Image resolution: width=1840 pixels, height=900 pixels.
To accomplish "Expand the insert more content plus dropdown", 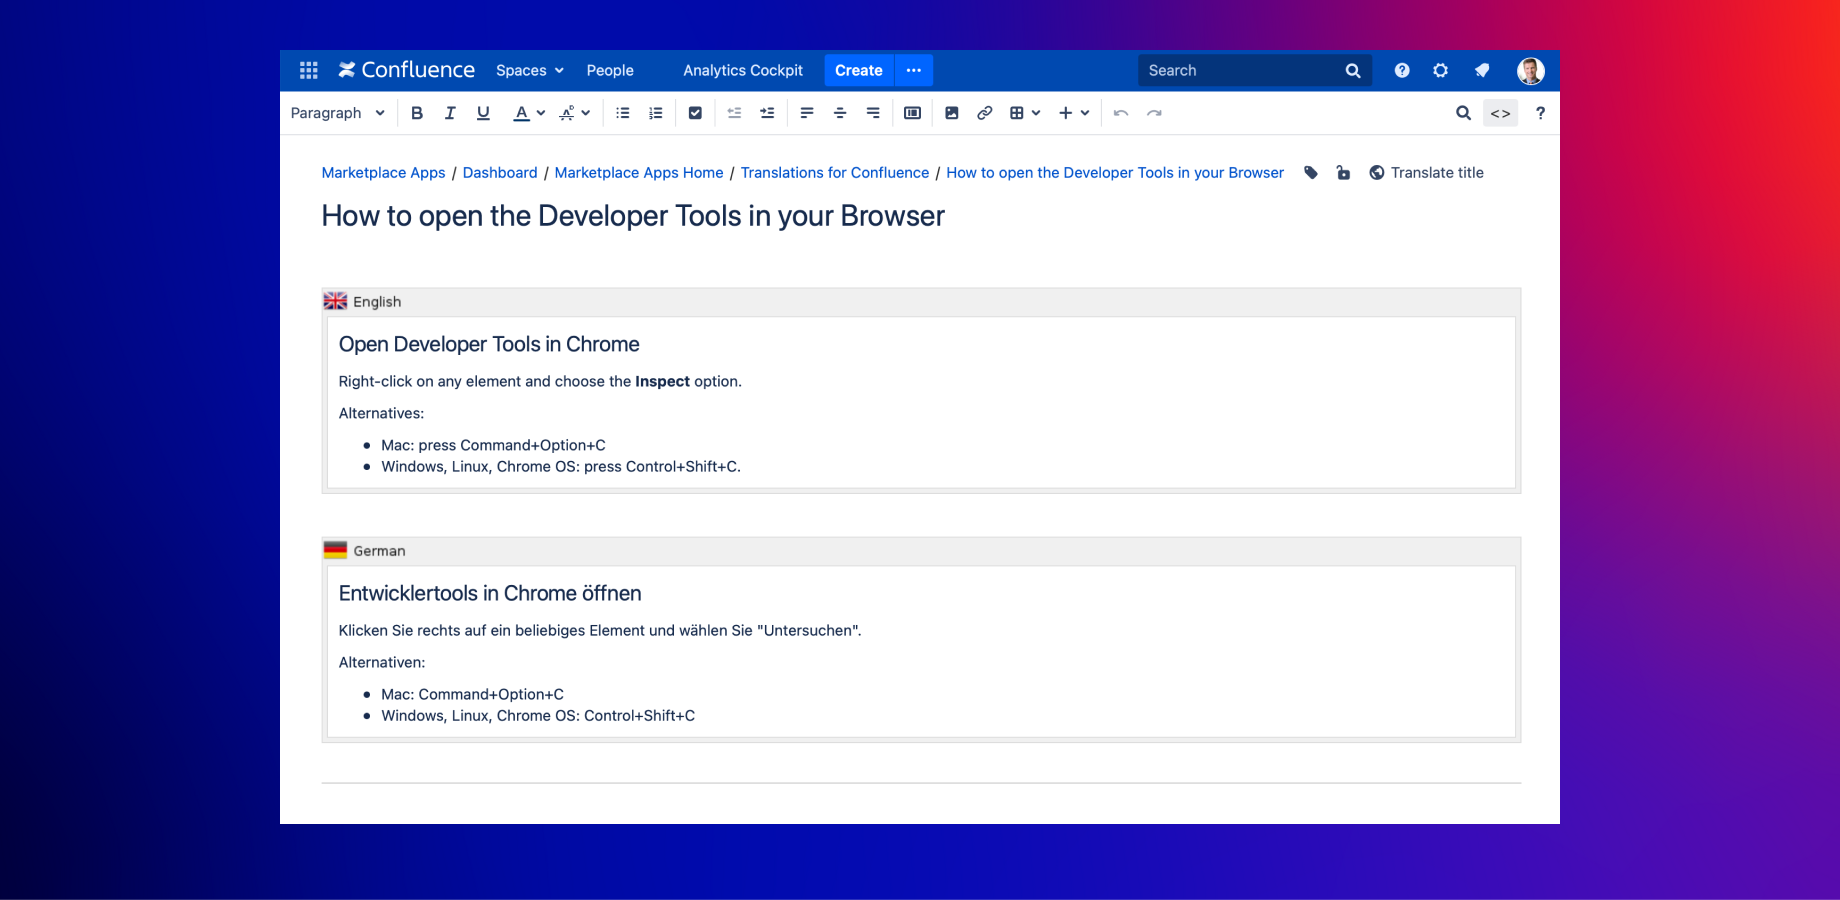I will pyautogui.click(x=1074, y=113).
